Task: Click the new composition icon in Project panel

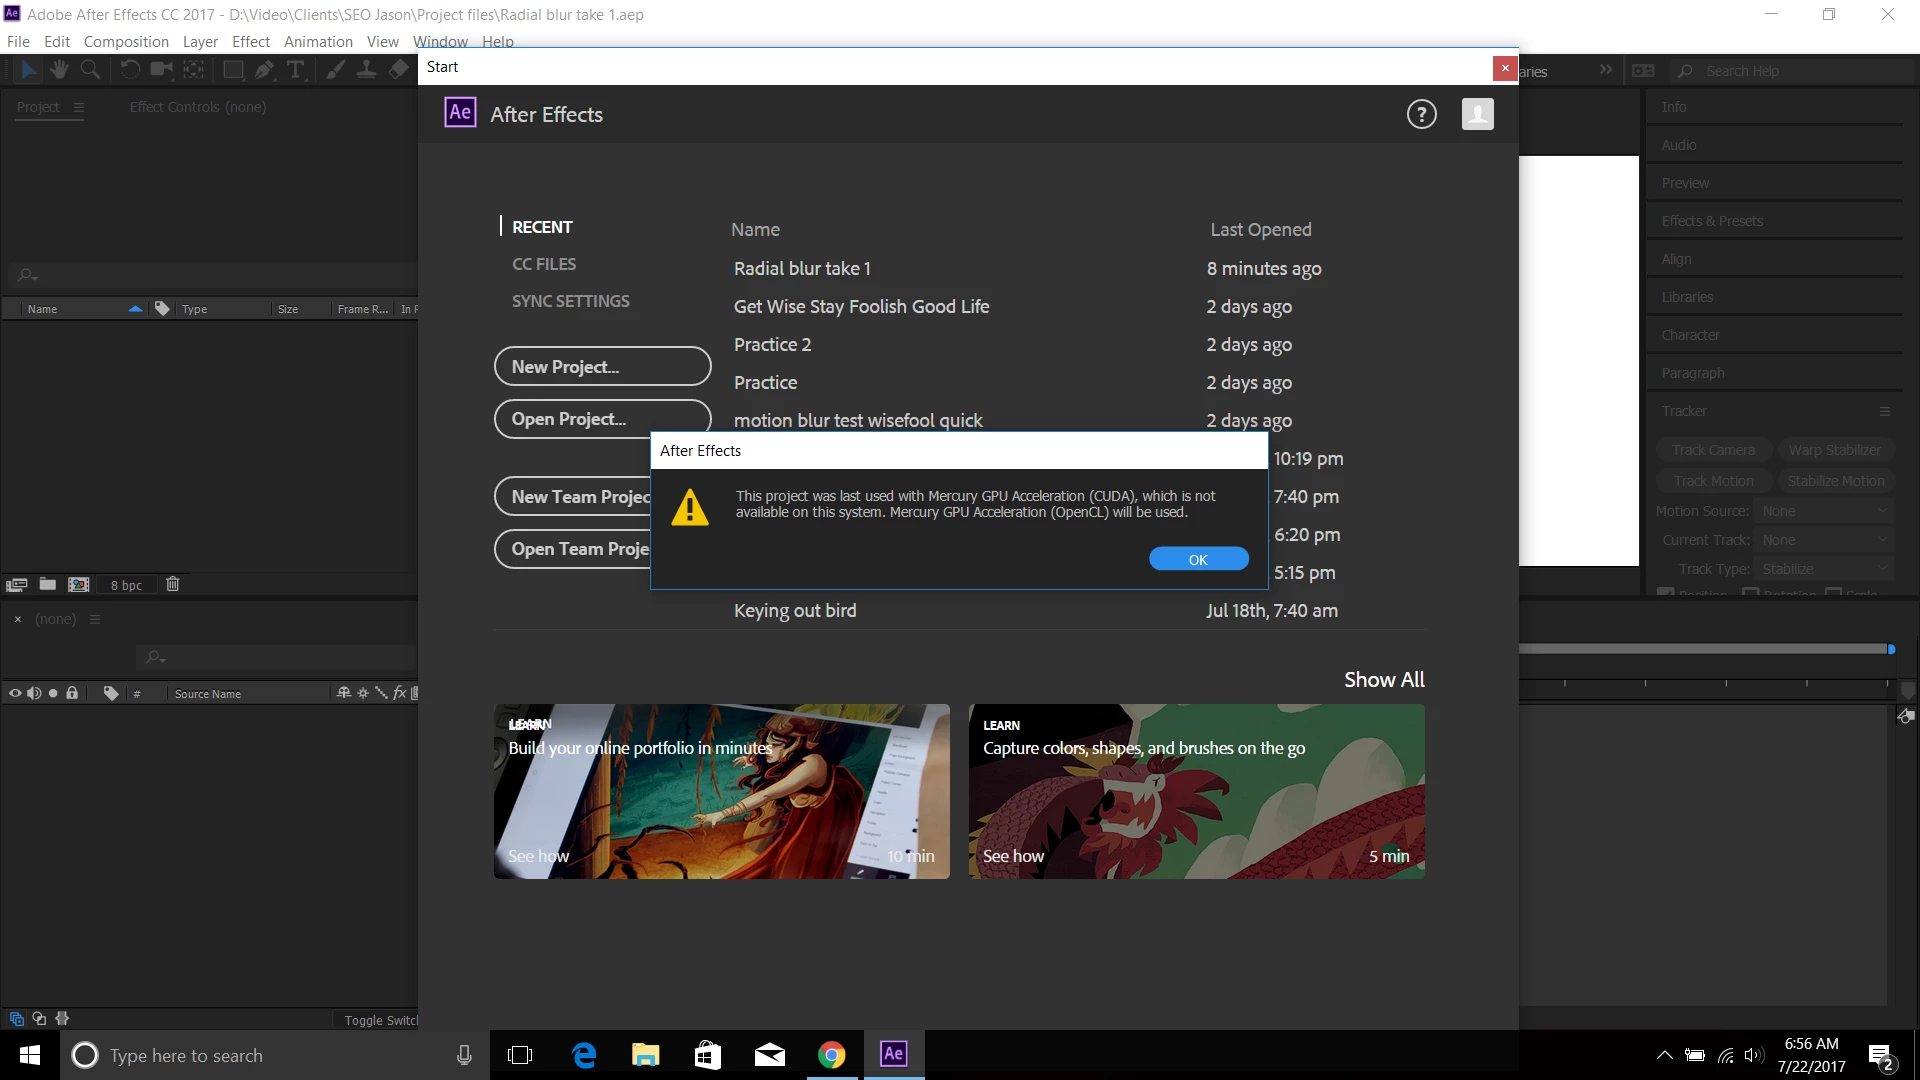Action: [x=79, y=585]
